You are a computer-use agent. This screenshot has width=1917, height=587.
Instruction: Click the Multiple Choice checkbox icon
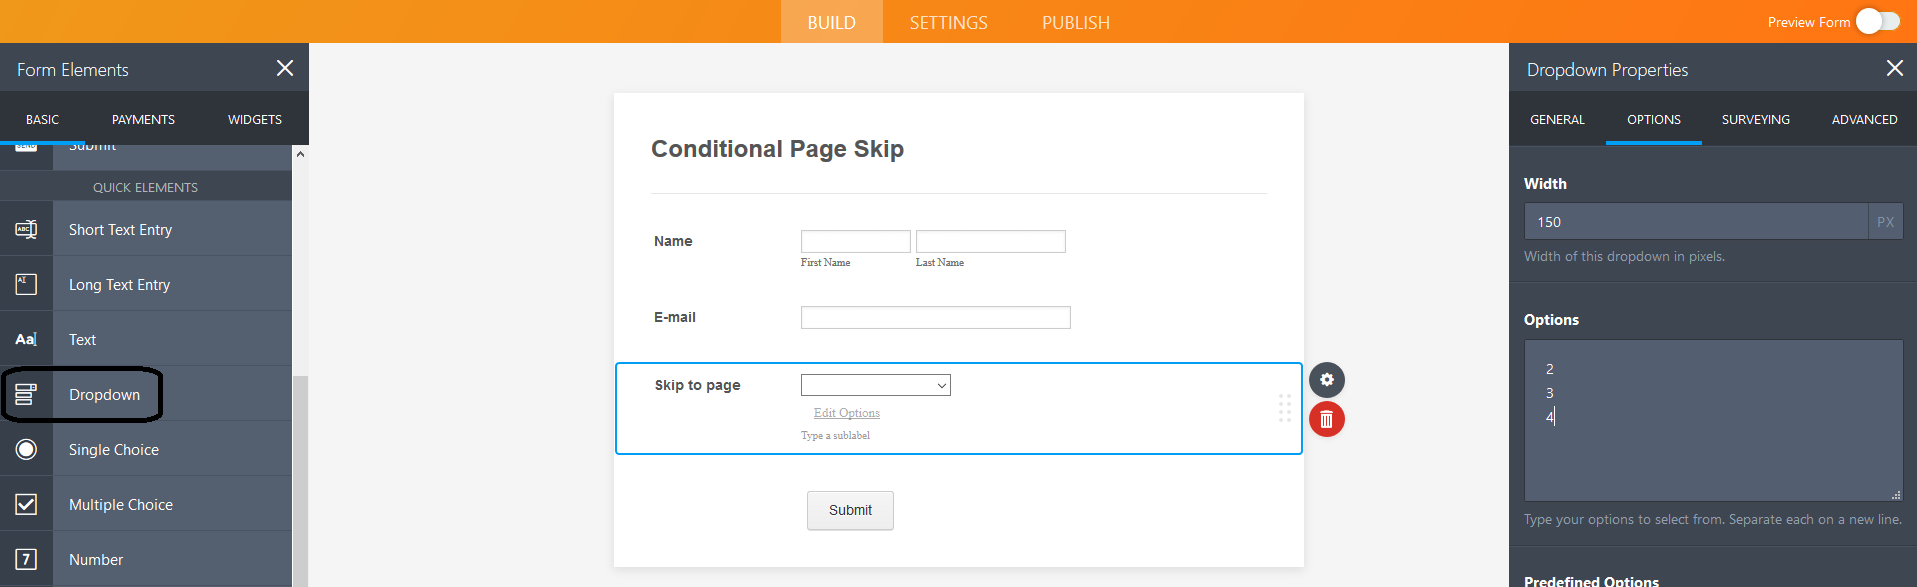[x=26, y=505]
